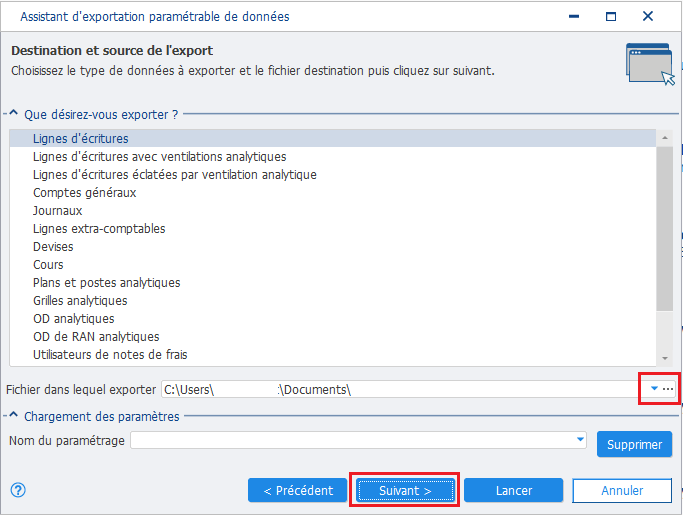Open the export file path dropdown arrow
683x515 pixels.
pyautogui.click(x=654, y=389)
